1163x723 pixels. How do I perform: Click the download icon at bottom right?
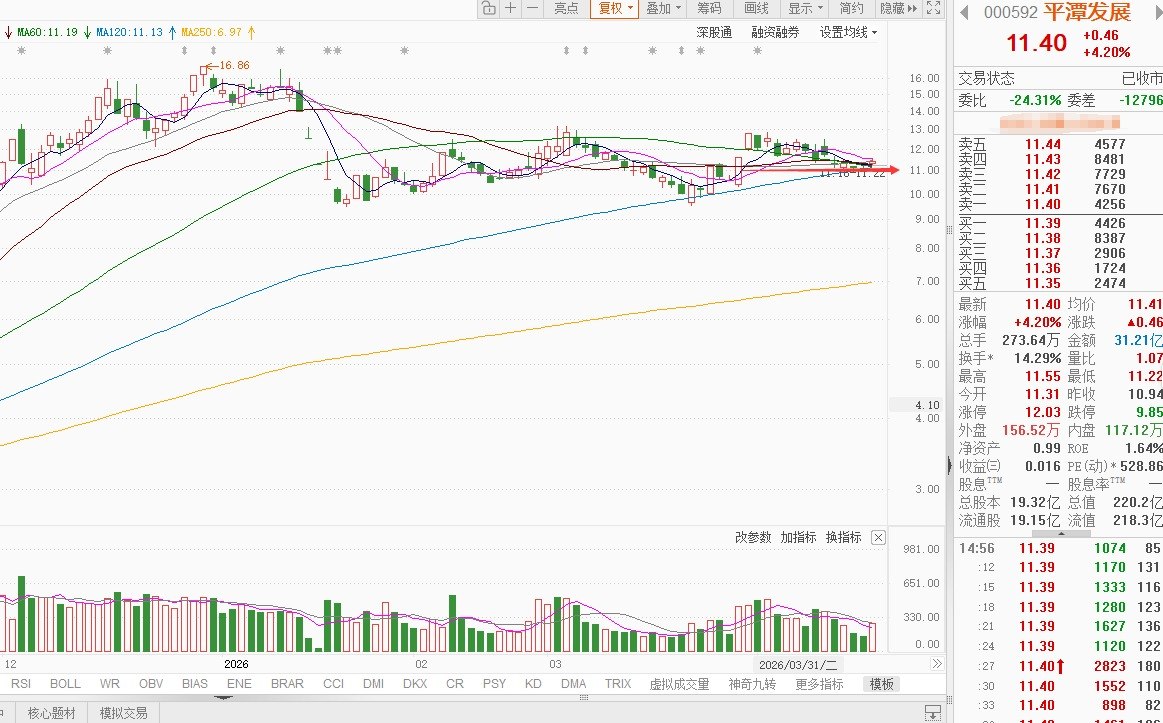932,713
